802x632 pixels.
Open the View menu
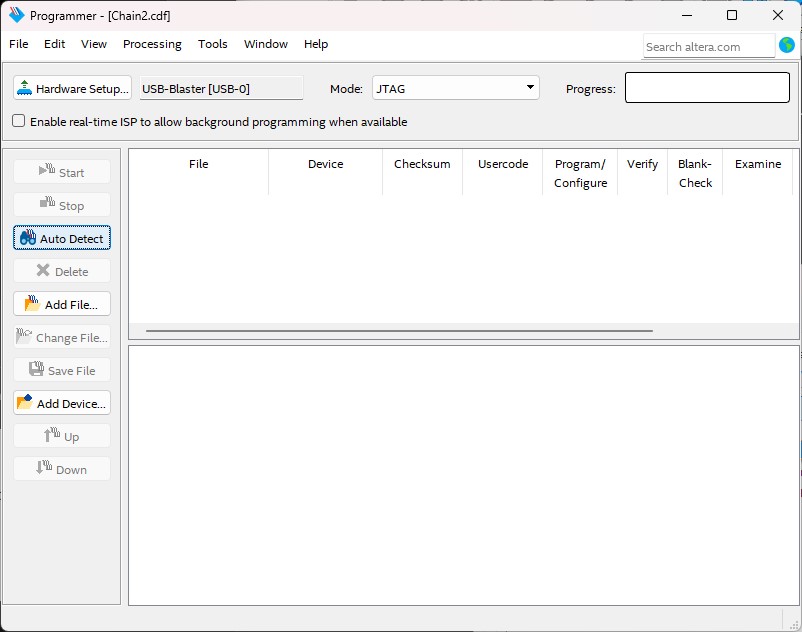[94, 44]
